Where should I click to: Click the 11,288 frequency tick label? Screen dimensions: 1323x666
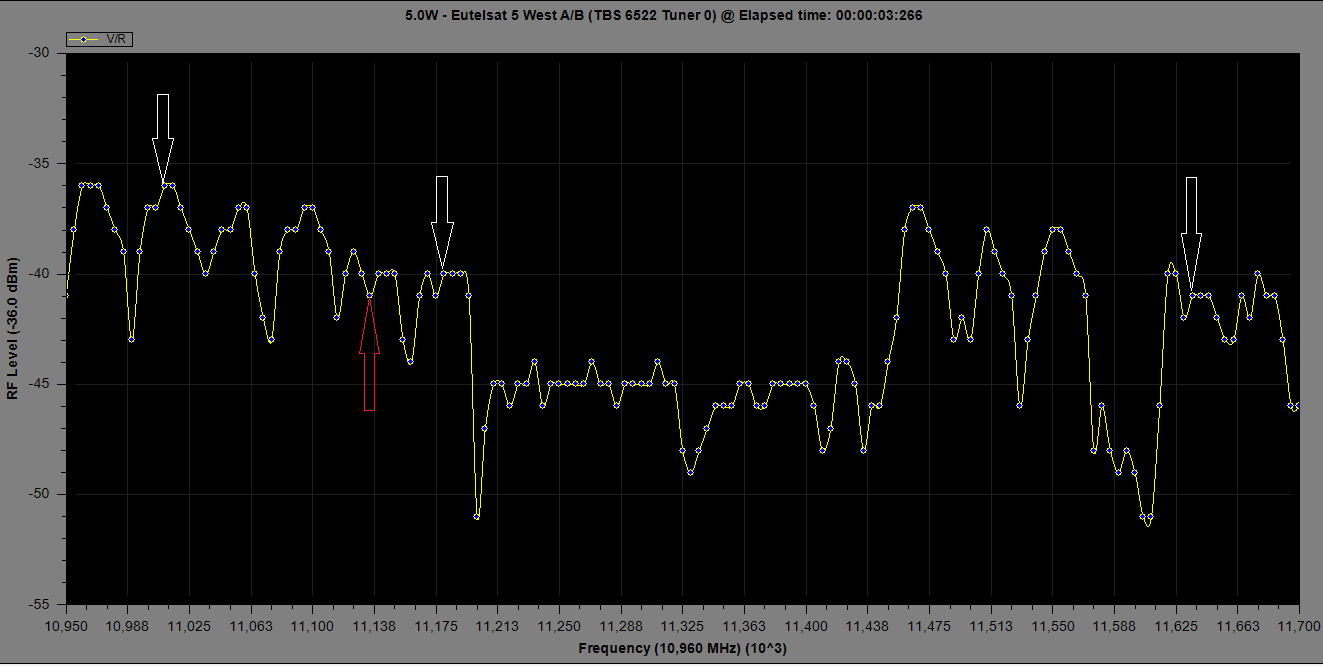(x=621, y=625)
